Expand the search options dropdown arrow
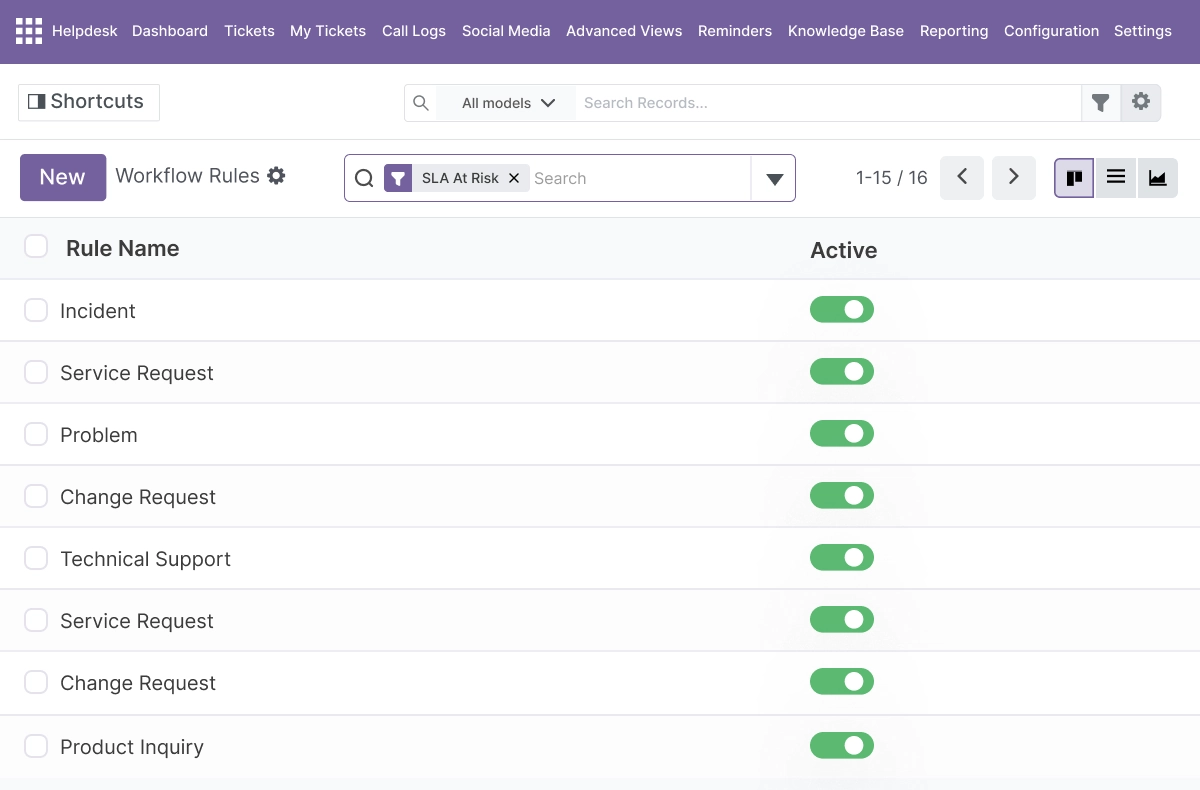Screen dimensions: 1200x790 coord(774,179)
